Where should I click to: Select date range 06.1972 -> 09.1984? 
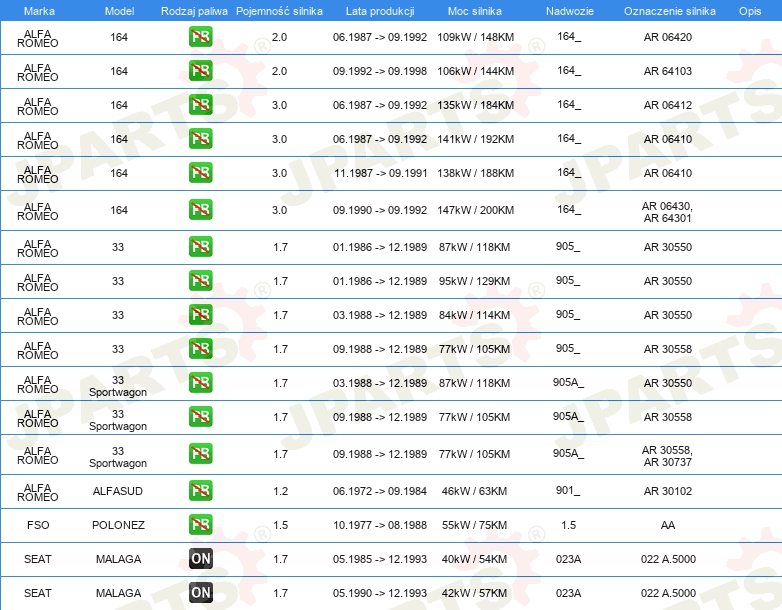point(380,491)
